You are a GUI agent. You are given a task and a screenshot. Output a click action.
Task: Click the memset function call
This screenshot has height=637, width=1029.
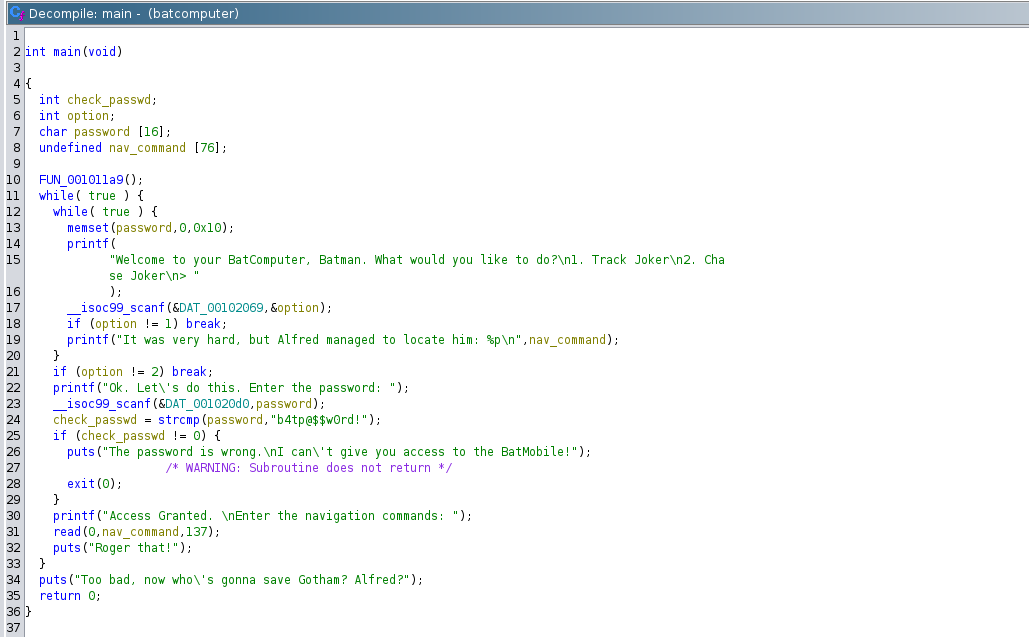pyautogui.click(x=88, y=228)
